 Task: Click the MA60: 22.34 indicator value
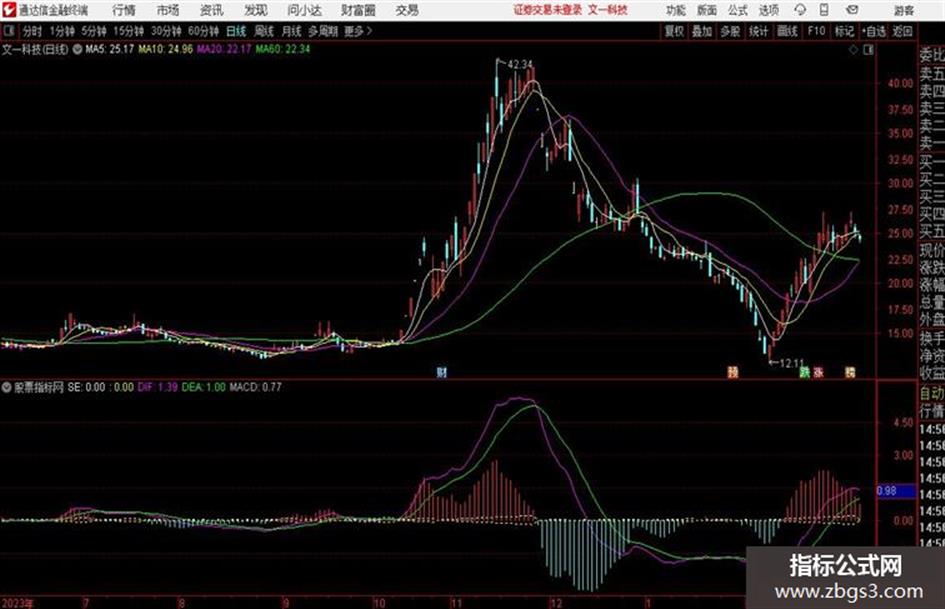[x=283, y=49]
